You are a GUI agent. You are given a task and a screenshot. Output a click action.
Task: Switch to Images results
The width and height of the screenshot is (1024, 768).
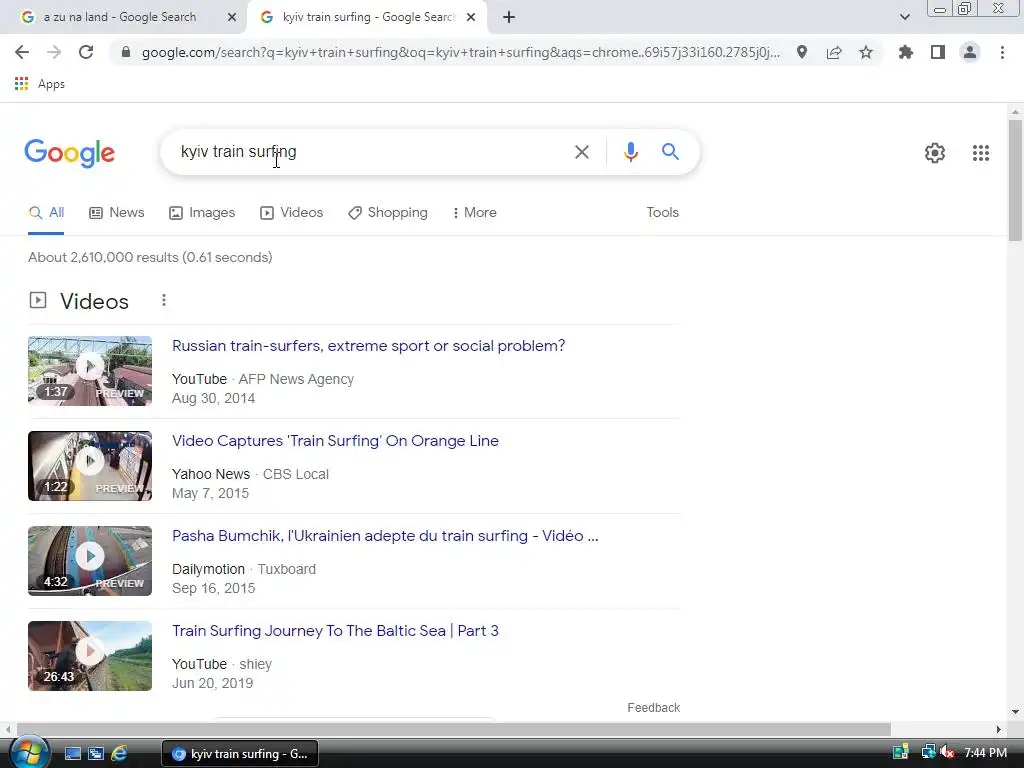[x=202, y=213]
